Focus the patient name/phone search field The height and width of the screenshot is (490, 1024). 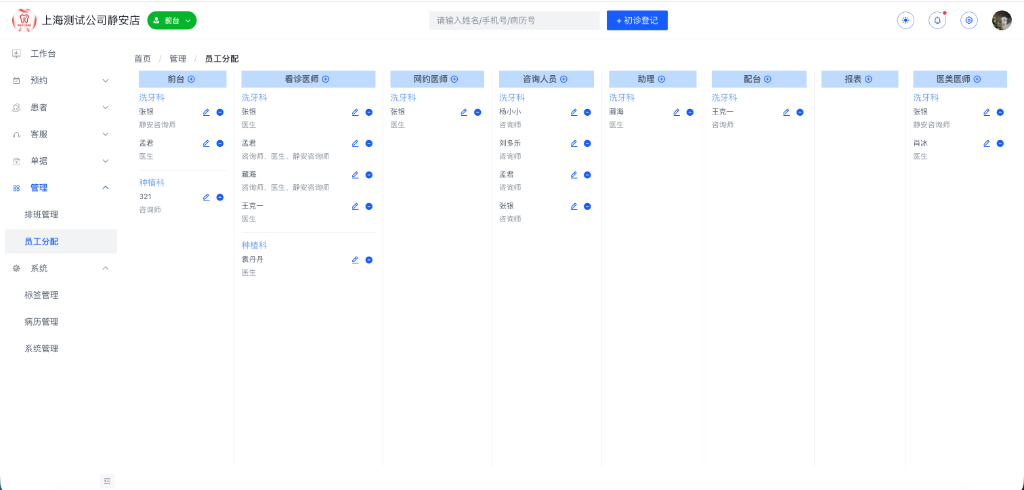[514, 20]
